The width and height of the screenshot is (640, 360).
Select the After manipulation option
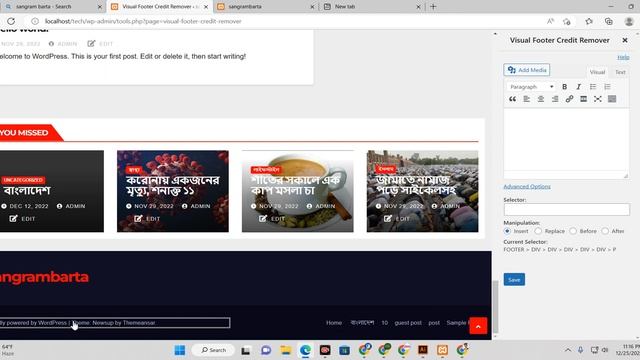(x=605, y=231)
